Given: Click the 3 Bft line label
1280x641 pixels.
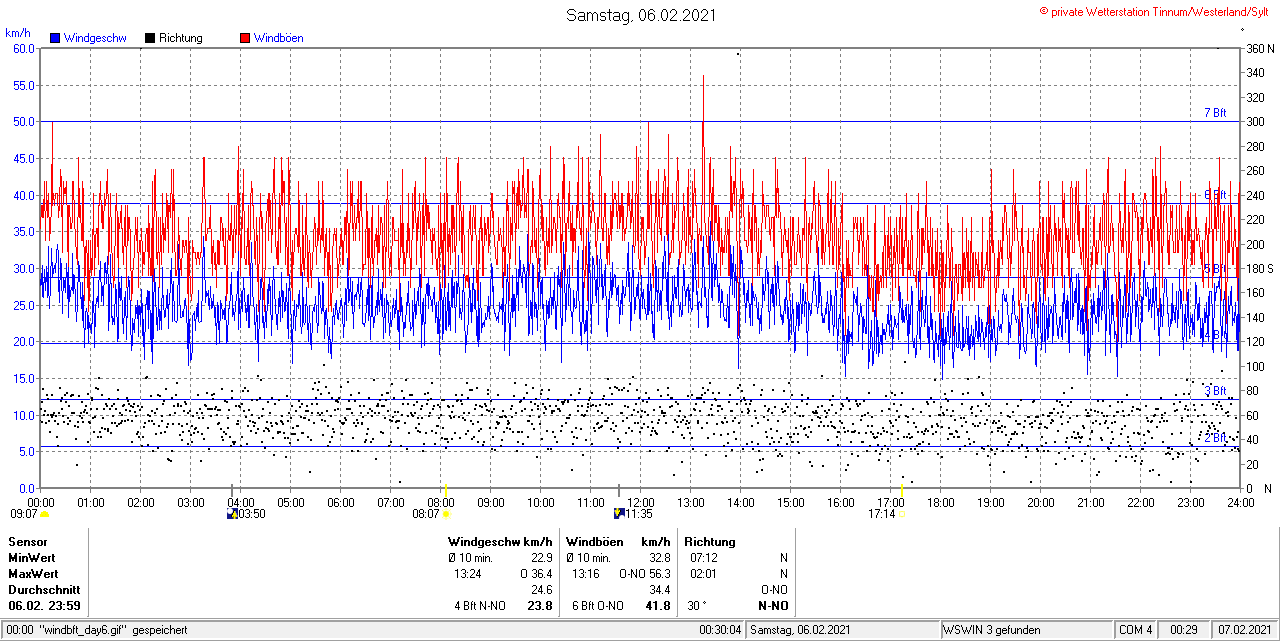Looking at the screenshot, I should click(1215, 391).
